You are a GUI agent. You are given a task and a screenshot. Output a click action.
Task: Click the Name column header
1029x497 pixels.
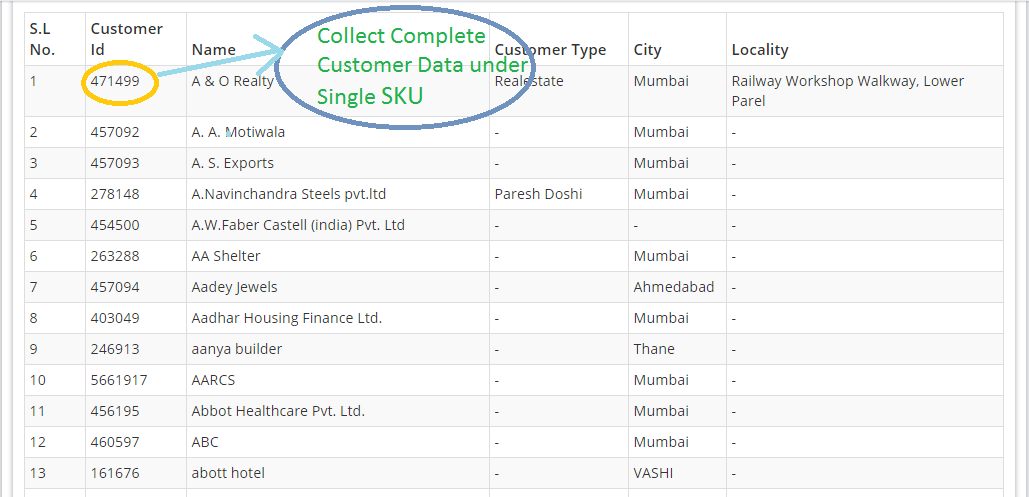[x=213, y=49]
